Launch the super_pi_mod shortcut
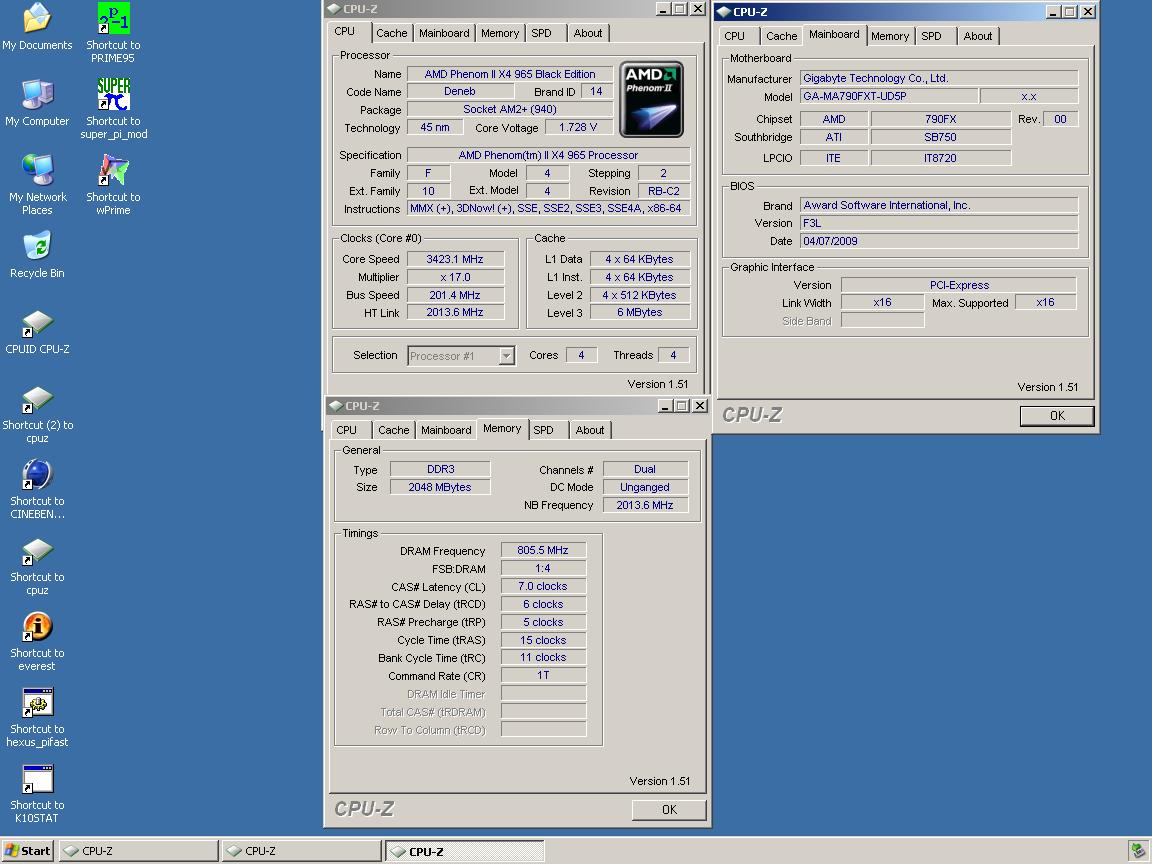1152x864 pixels. click(113, 95)
